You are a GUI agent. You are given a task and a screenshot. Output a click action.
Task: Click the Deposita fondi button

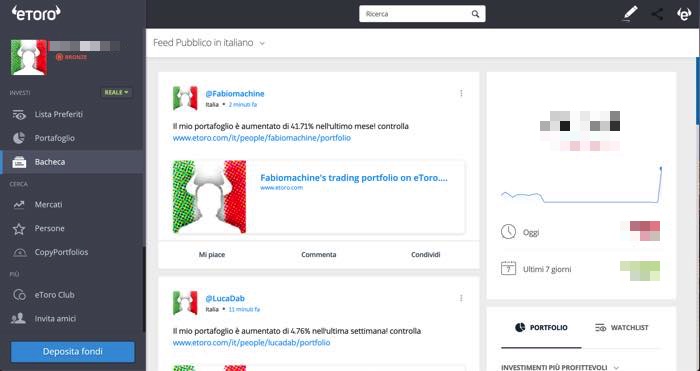click(72, 352)
